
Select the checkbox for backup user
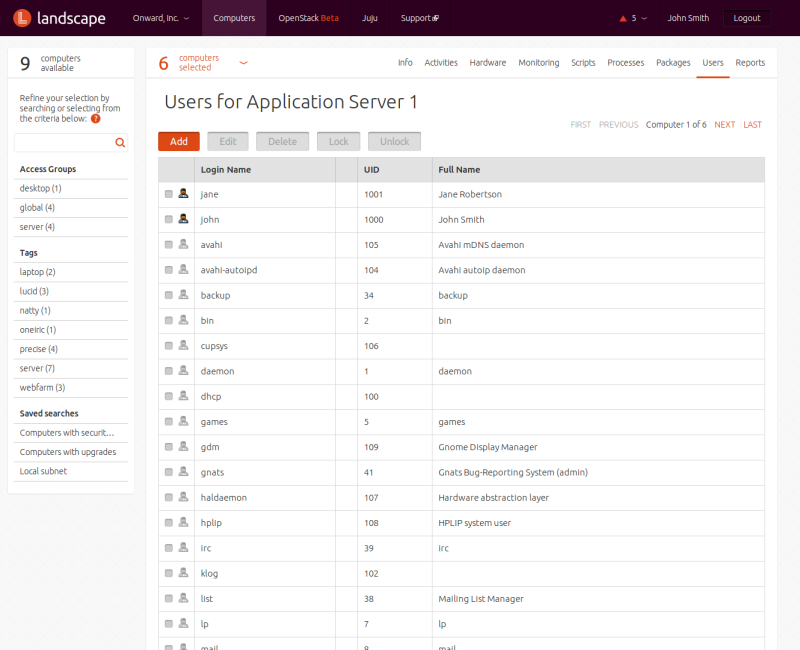tap(169, 295)
